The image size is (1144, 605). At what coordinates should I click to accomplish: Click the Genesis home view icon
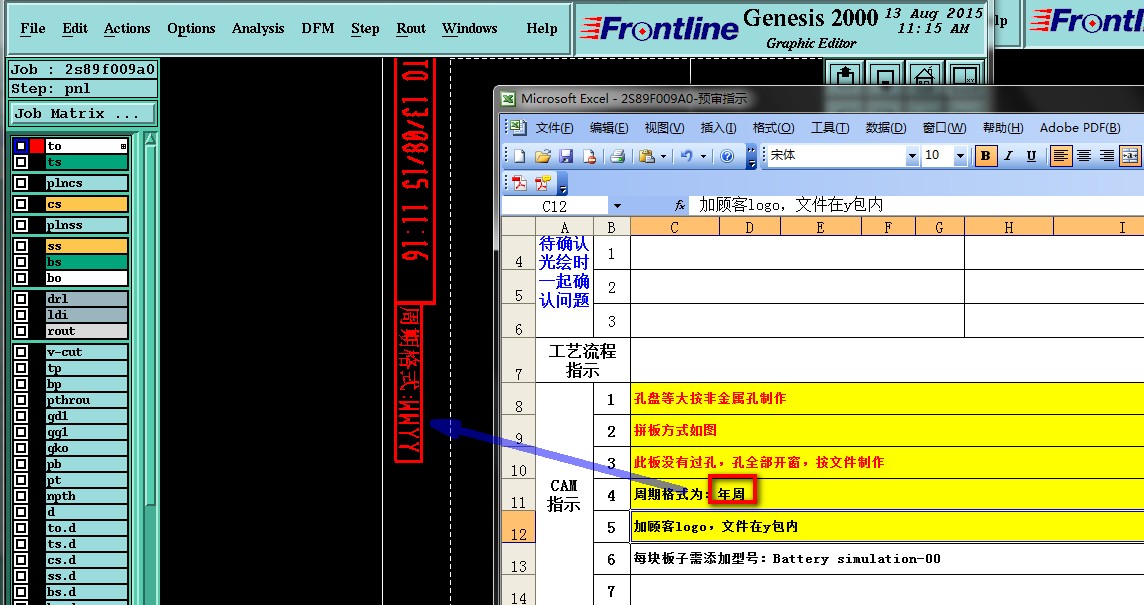point(924,75)
